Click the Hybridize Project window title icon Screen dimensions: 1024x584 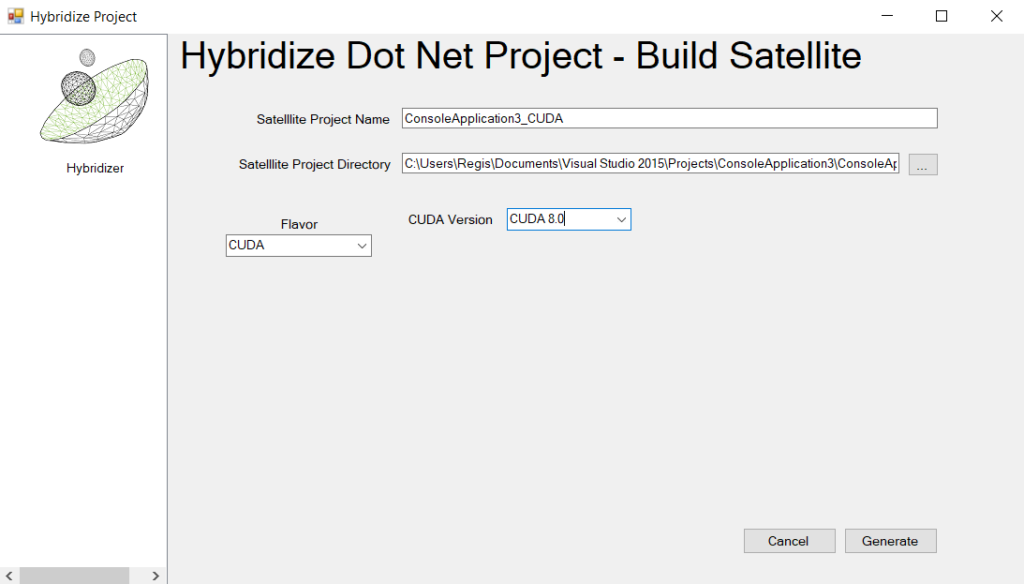pos(15,16)
